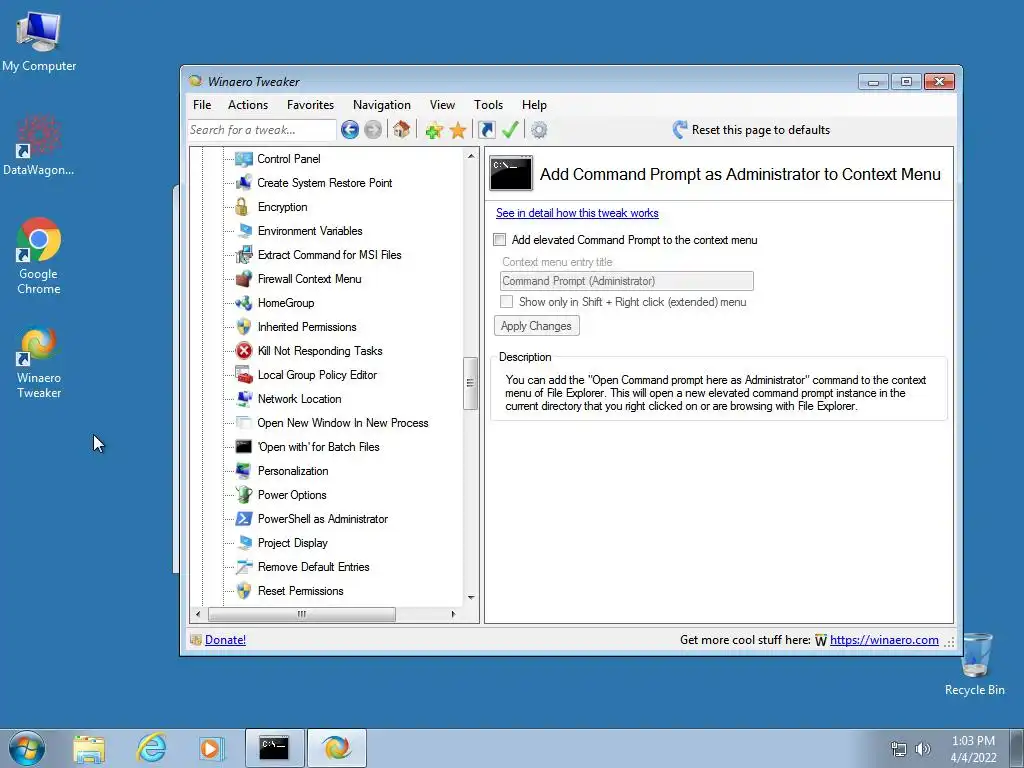Add this page to favorites with plus-star icon
The image size is (1024, 768).
434,130
